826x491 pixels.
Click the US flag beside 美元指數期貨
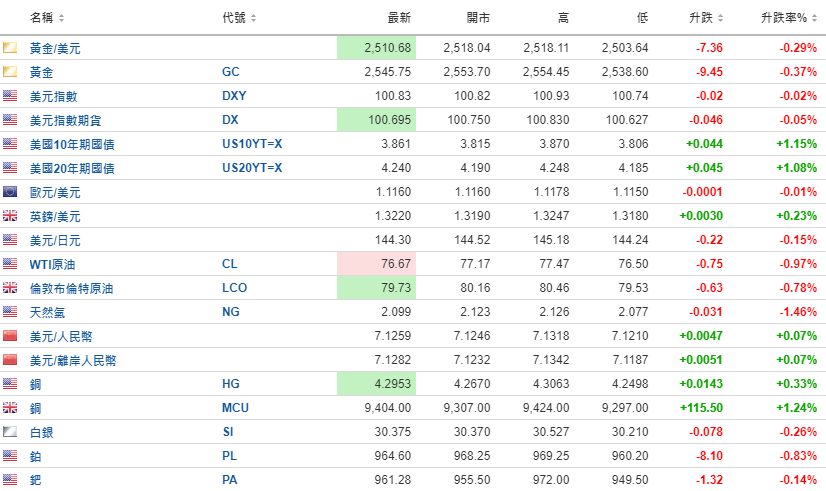click(10, 120)
